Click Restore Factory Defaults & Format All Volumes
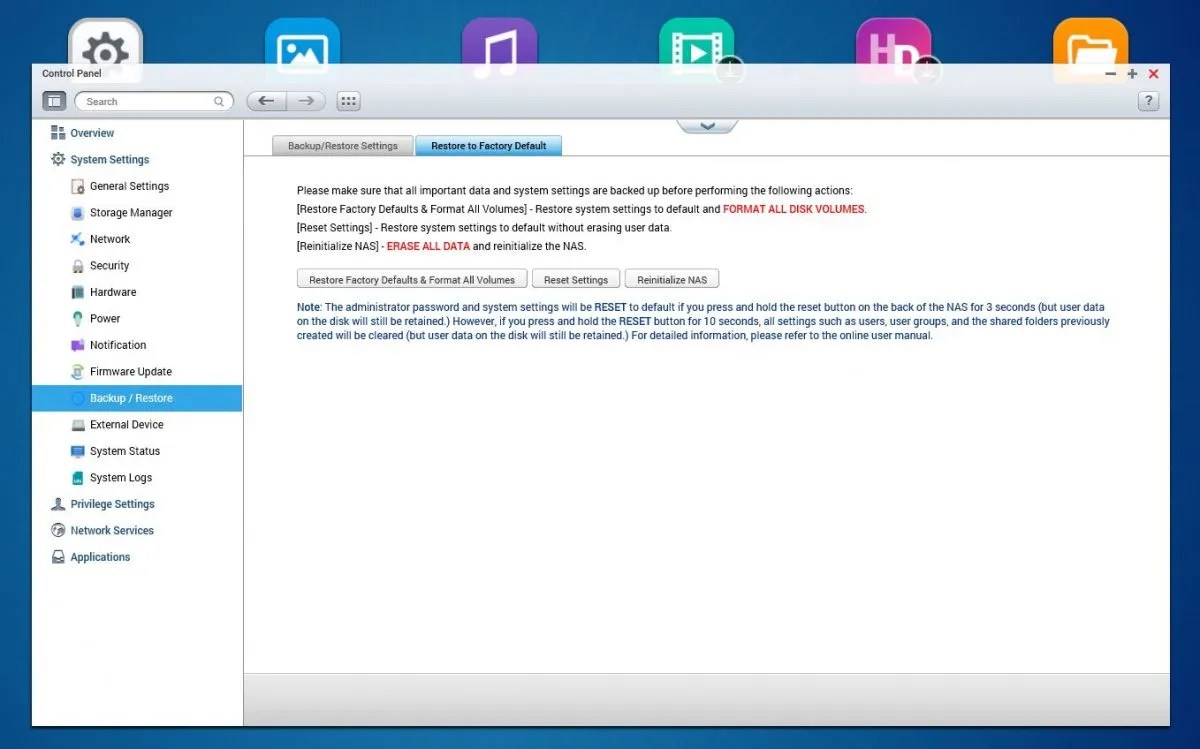The height and width of the screenshot is (749, 1200). click(x=412, y=280)
